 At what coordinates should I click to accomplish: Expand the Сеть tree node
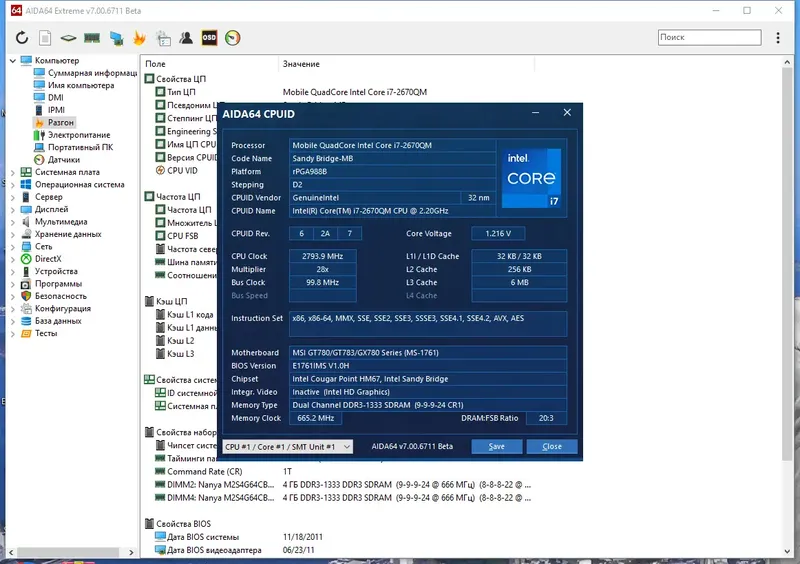point(13,247)
